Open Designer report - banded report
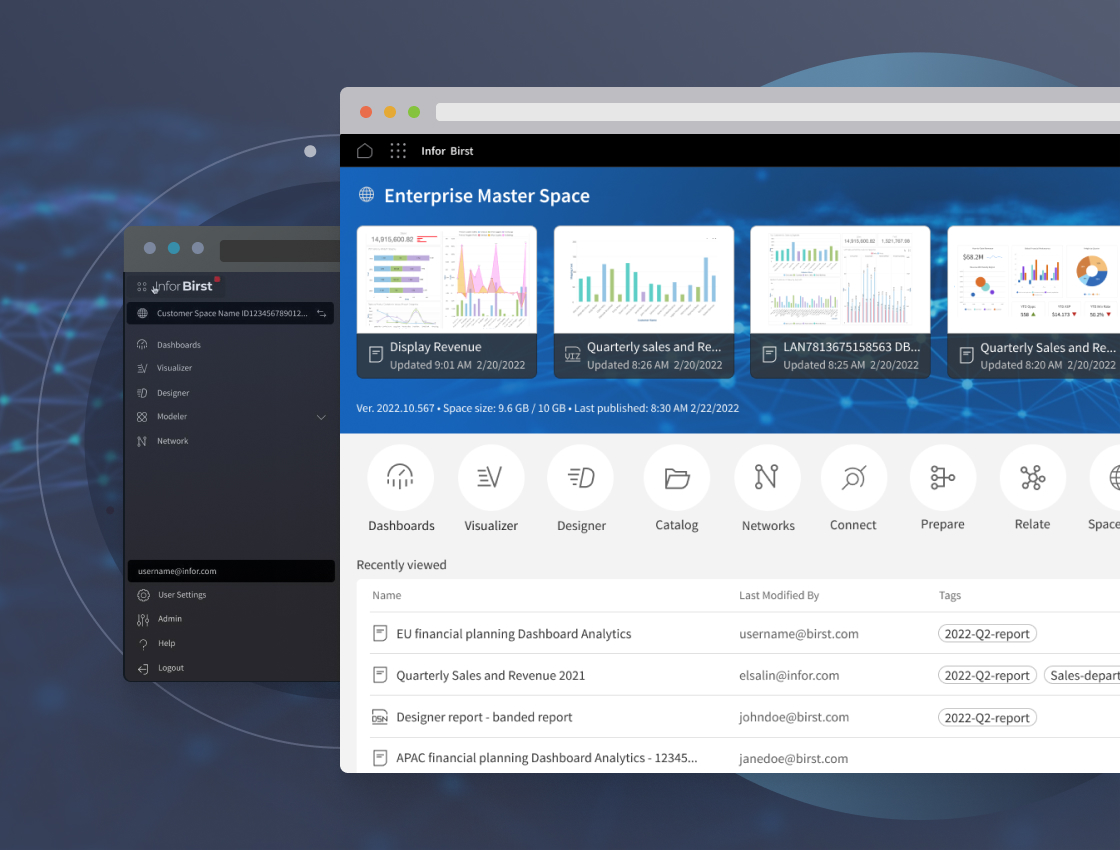The width and height of the screenshot is (1120, 850). (484, 717)
